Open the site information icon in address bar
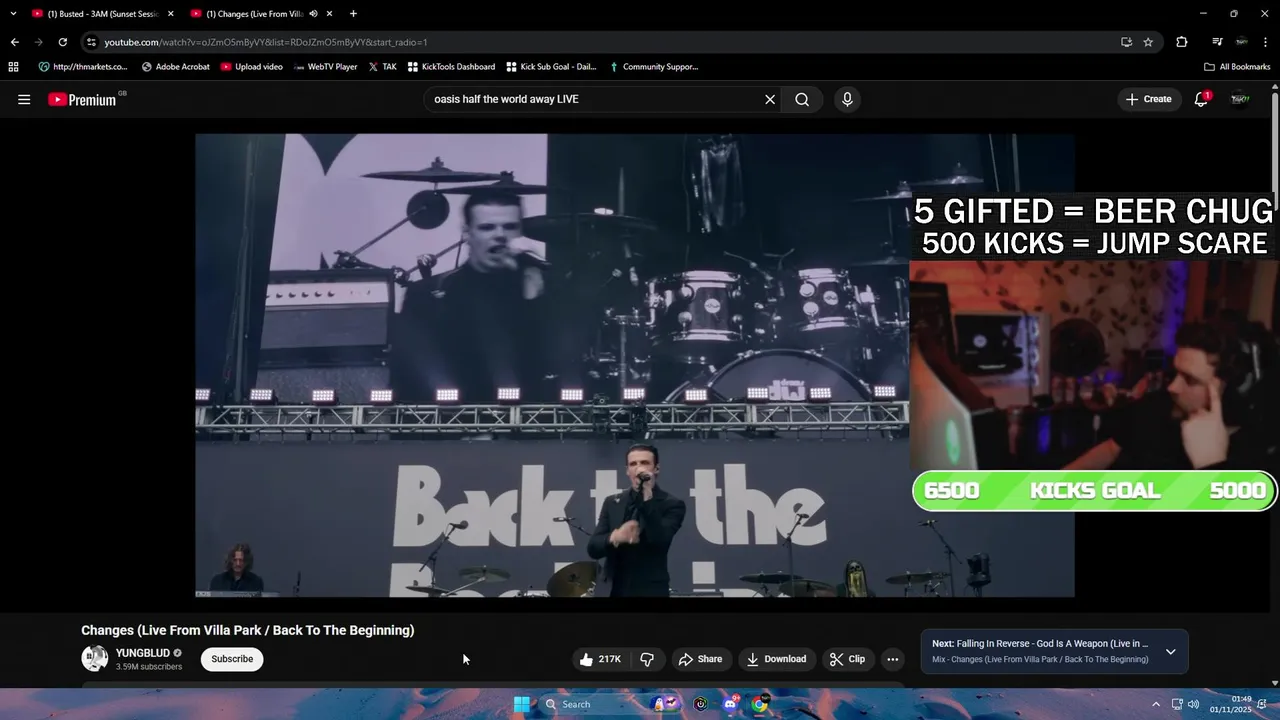Image resolution: width=1280 pixels, height=720 pixels. point(91,42)
